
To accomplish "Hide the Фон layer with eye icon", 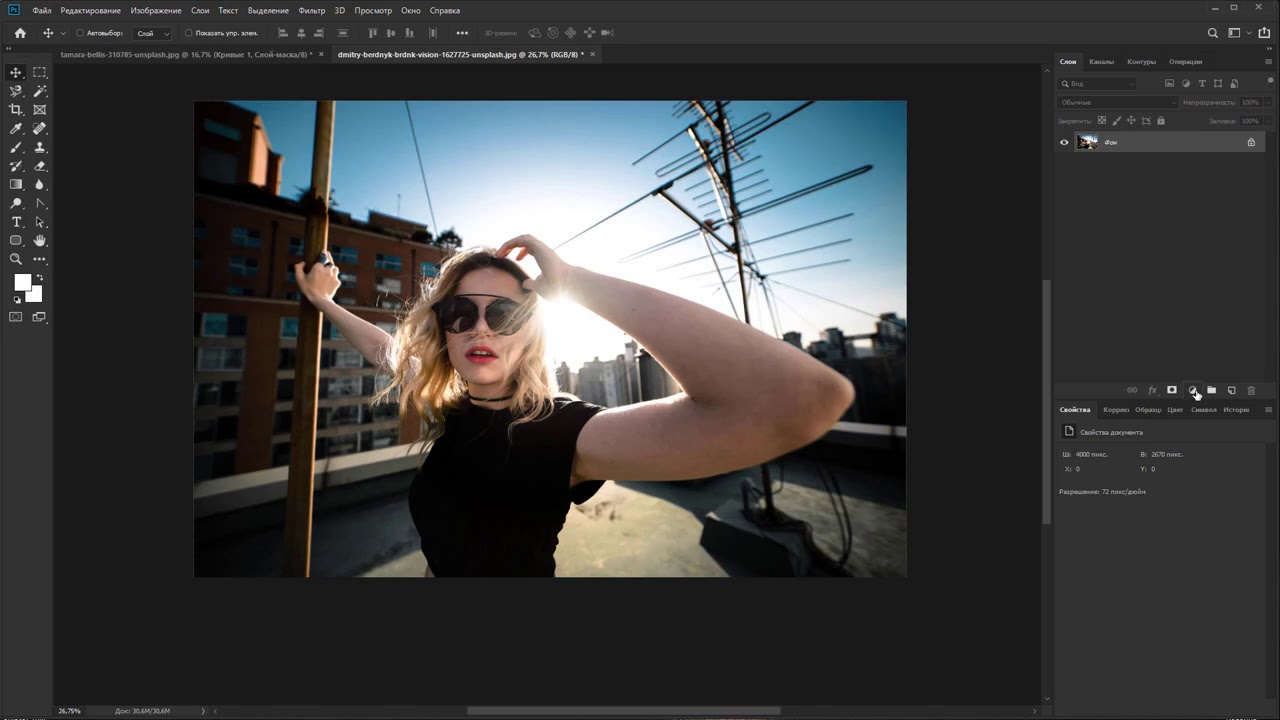I will pos(1064,142).
